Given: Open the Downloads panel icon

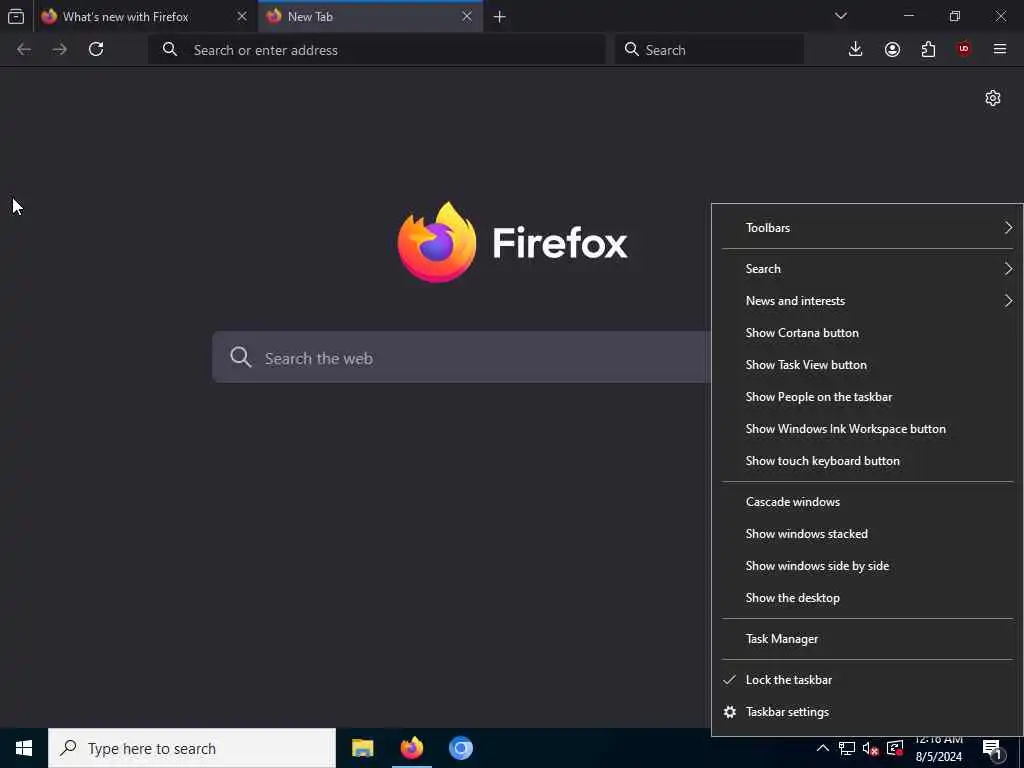Looking at the screenshot, I should click(856, 49).
